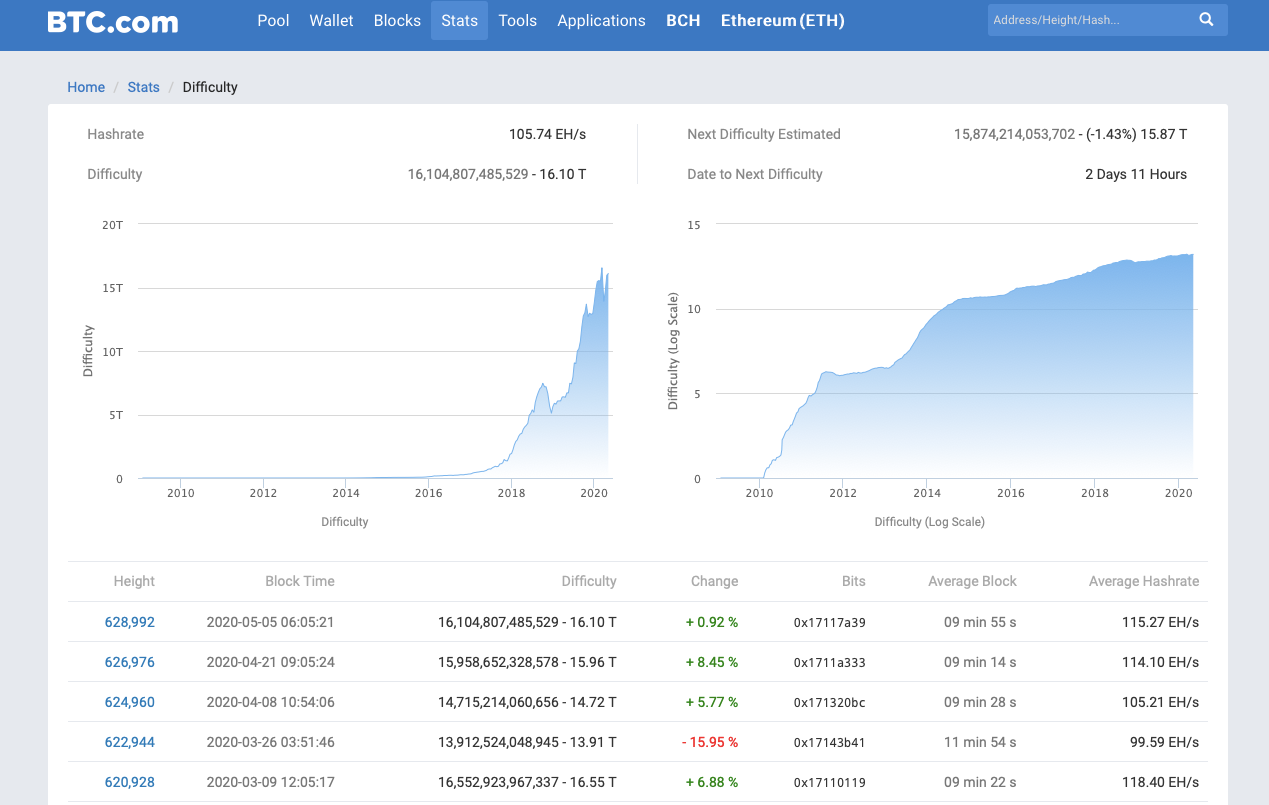Click the 99.59 EH/s average hashrate
The height and width of the screenshot is (805, 1269).
1164,742
